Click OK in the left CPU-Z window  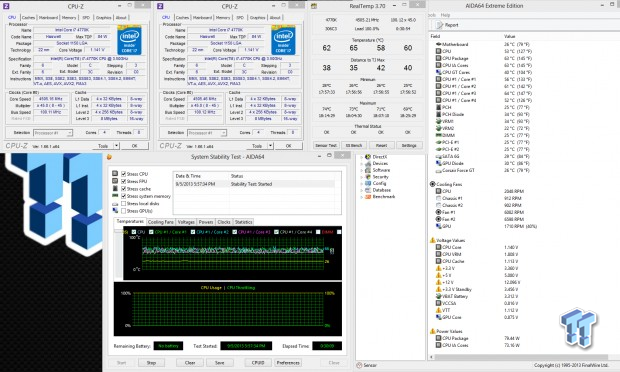[134, 146]
